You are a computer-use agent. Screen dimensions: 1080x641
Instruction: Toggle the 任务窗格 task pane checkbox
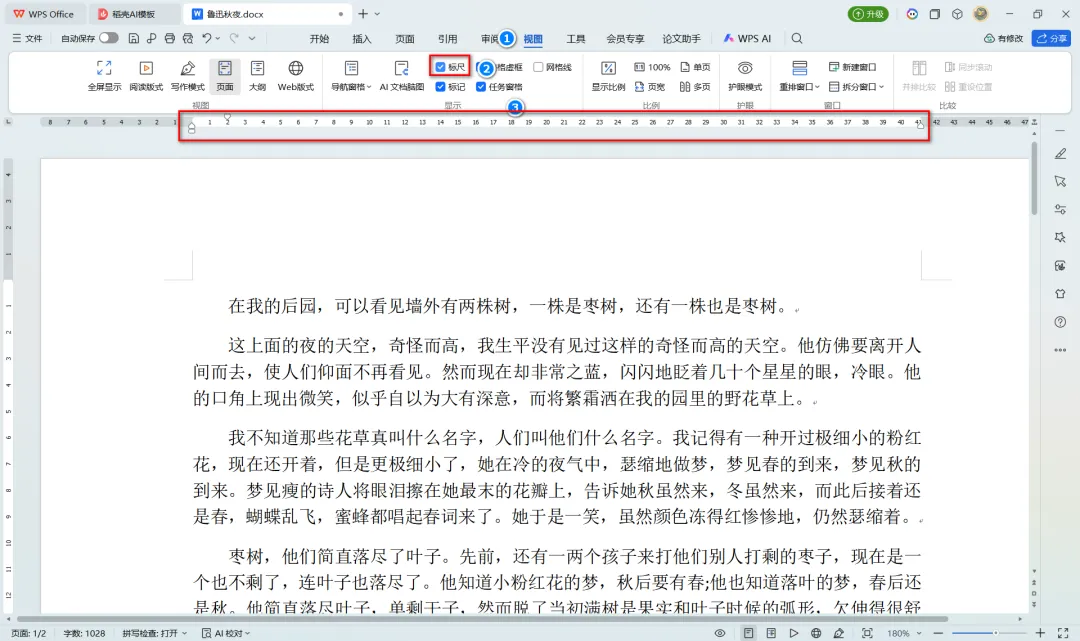(x=481, y=87)
